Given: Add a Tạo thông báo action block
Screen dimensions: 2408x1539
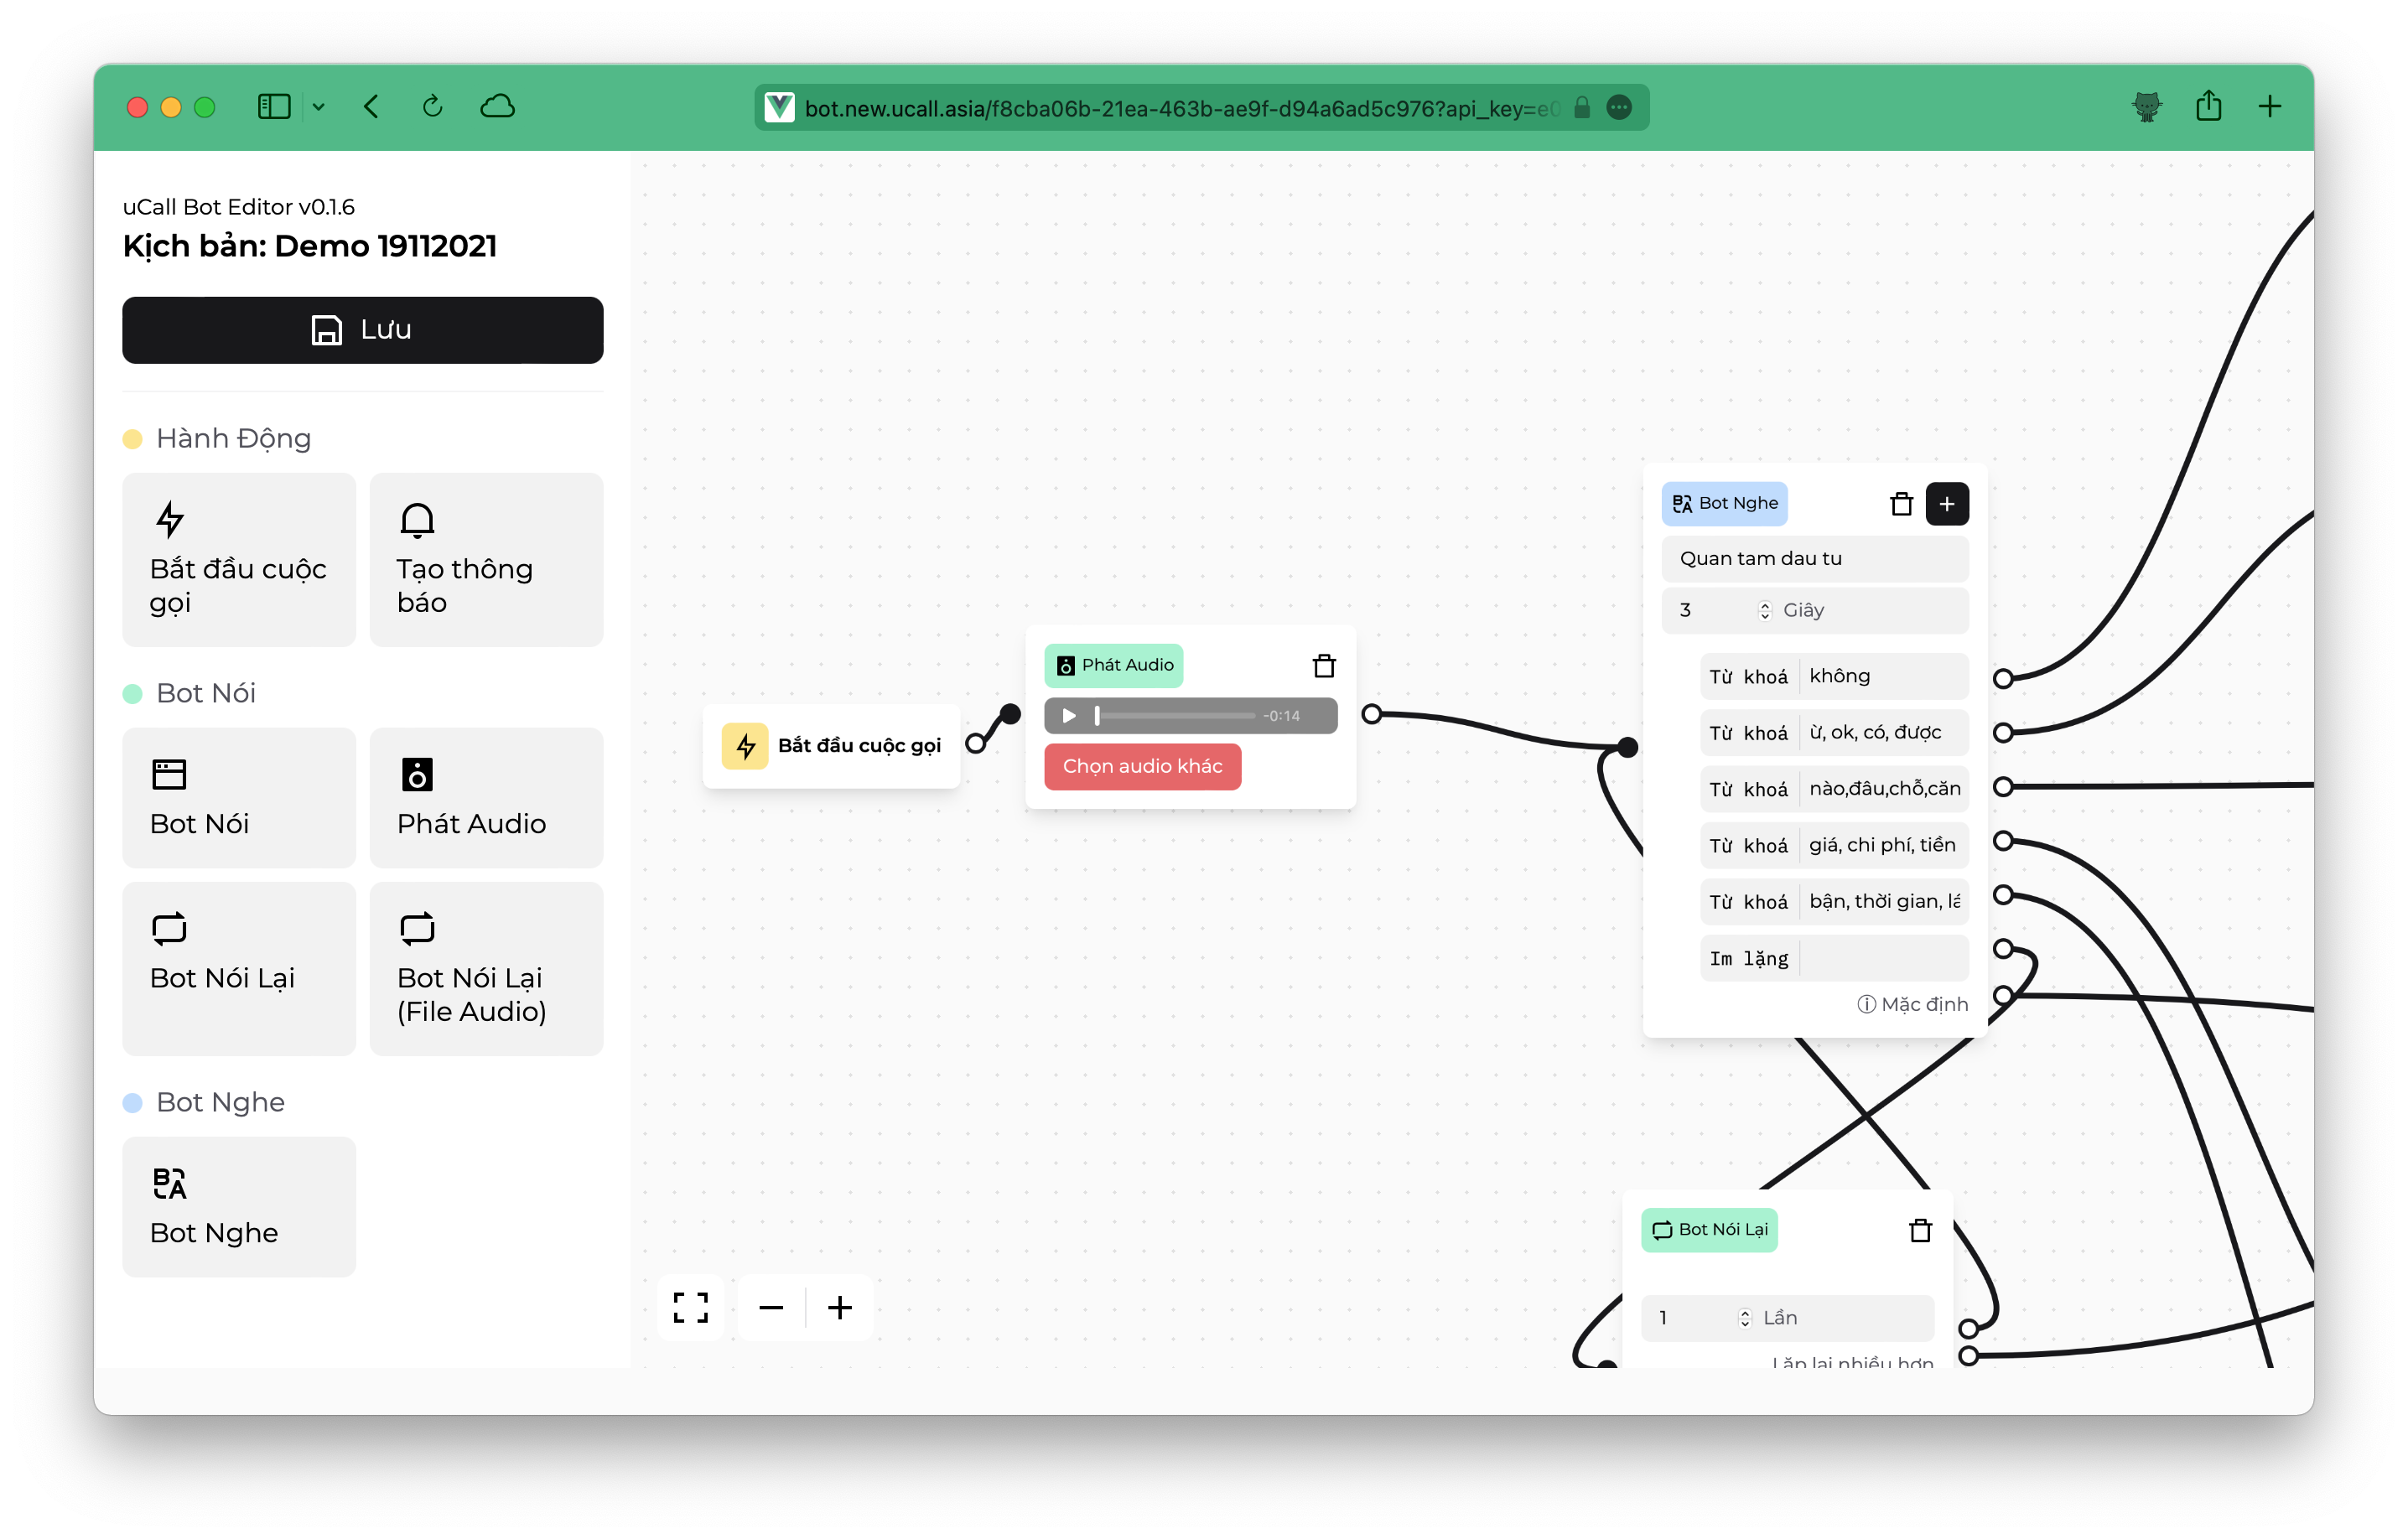Looking at the screenshot, I should pyautogui.click(x=486, y=559).
